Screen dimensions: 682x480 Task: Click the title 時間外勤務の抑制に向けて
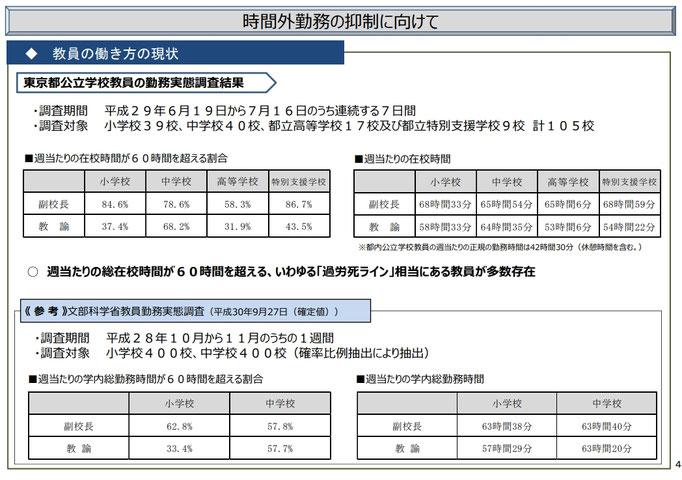click(341, 21)
